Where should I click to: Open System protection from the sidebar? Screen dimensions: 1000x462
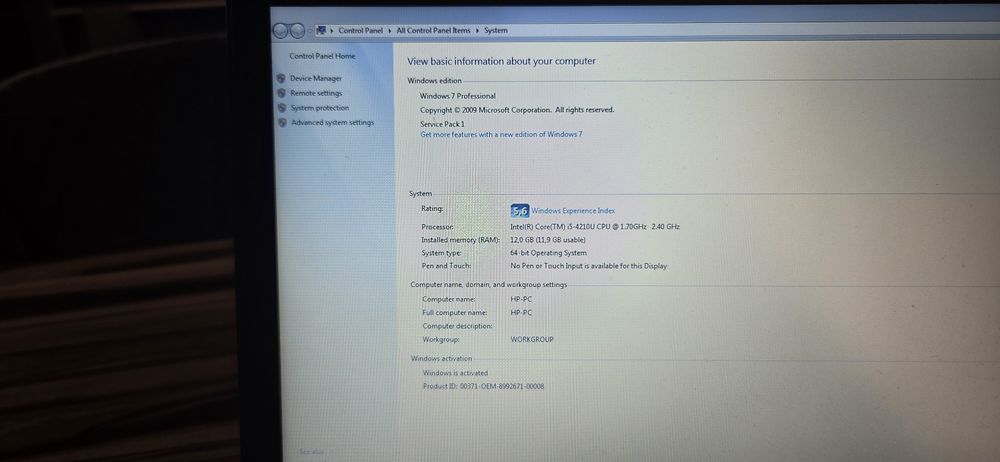320,108
